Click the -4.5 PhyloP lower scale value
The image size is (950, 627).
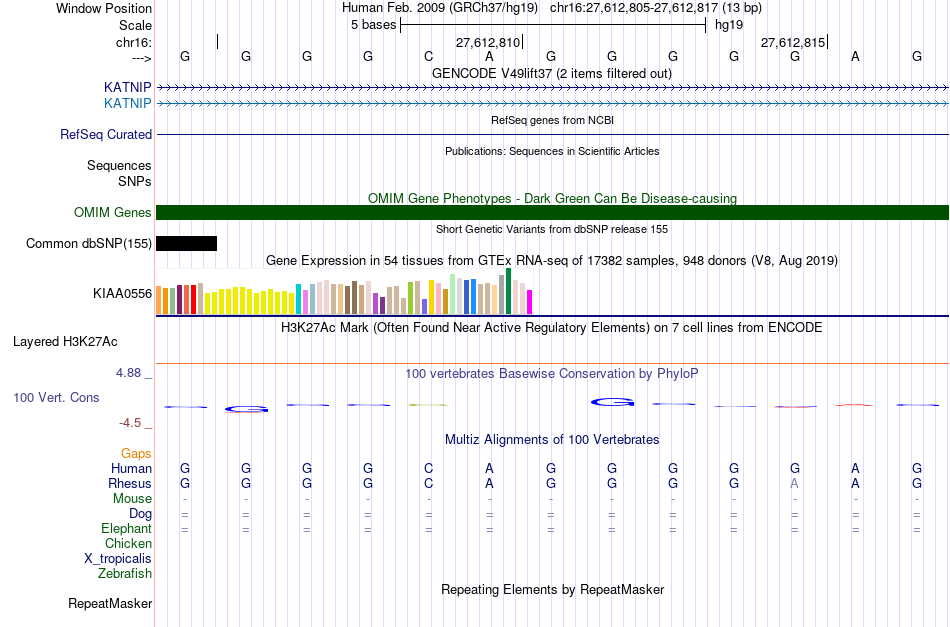130,423
